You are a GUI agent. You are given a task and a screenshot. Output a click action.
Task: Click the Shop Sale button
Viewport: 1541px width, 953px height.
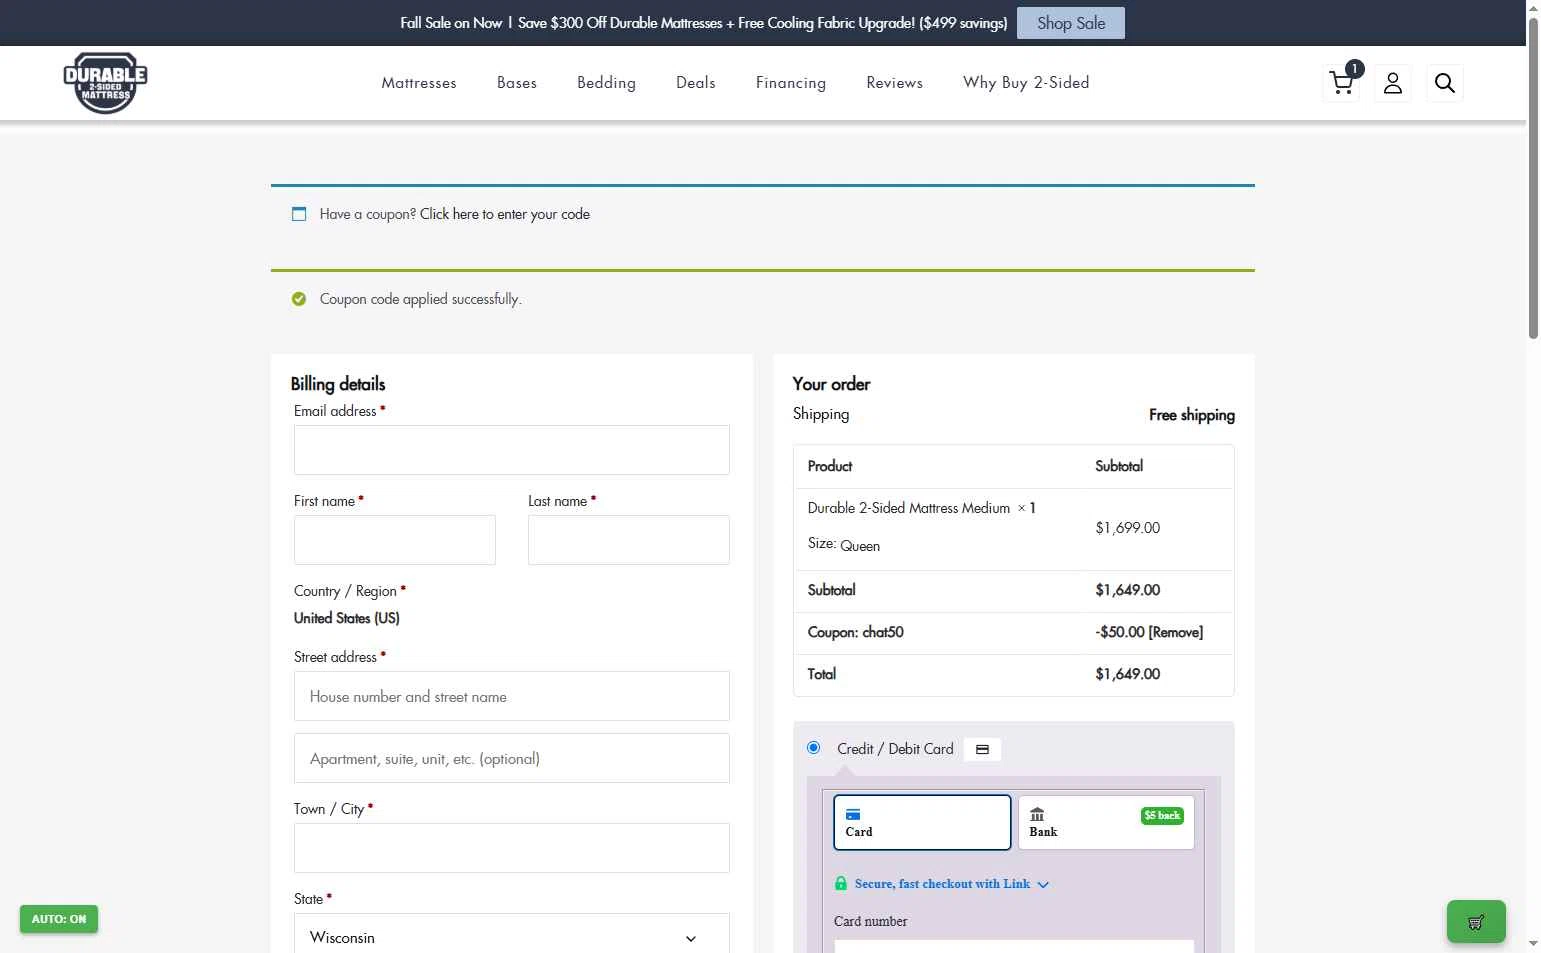click(1071, 23)
